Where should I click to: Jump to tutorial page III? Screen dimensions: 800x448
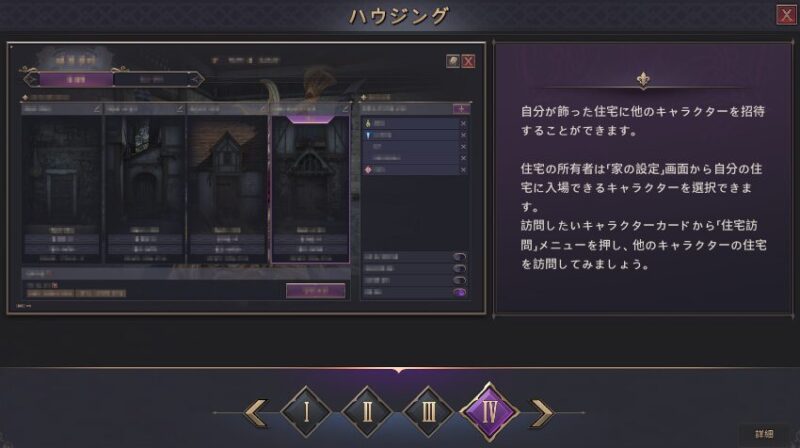click(x=428, y=412)
